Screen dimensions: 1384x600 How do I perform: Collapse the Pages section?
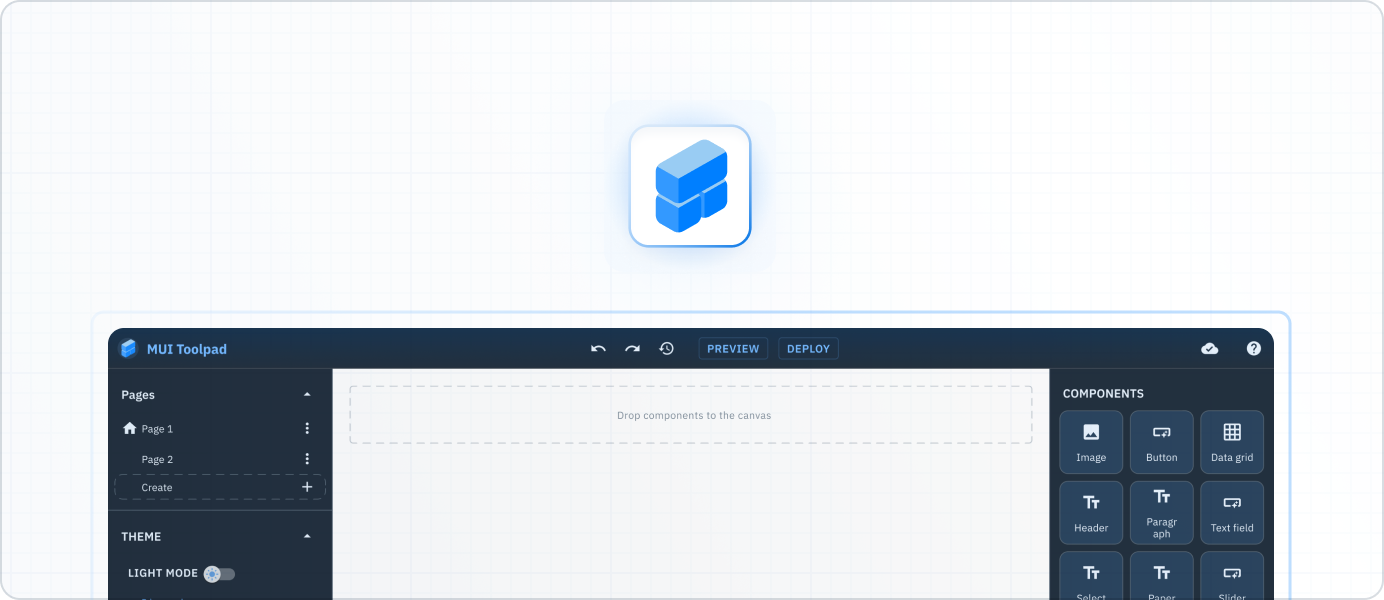coord(307,394)
